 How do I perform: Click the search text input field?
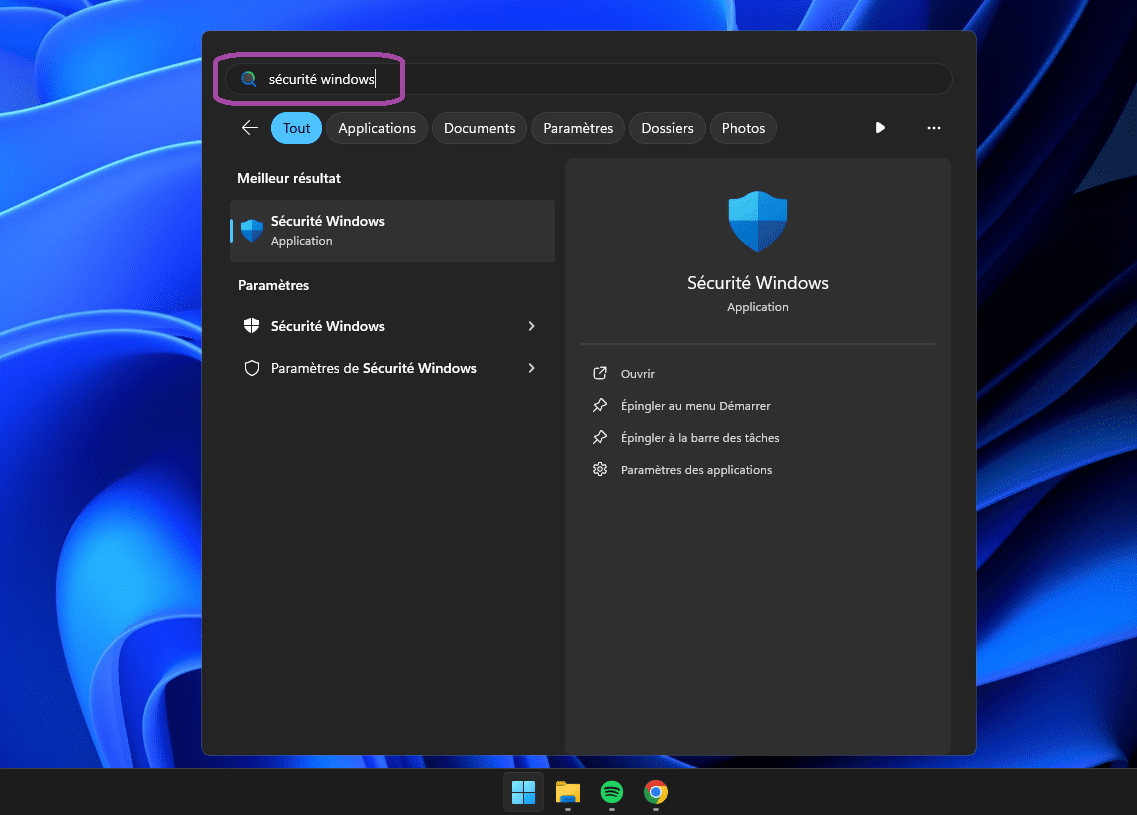(x=600, y=79)
